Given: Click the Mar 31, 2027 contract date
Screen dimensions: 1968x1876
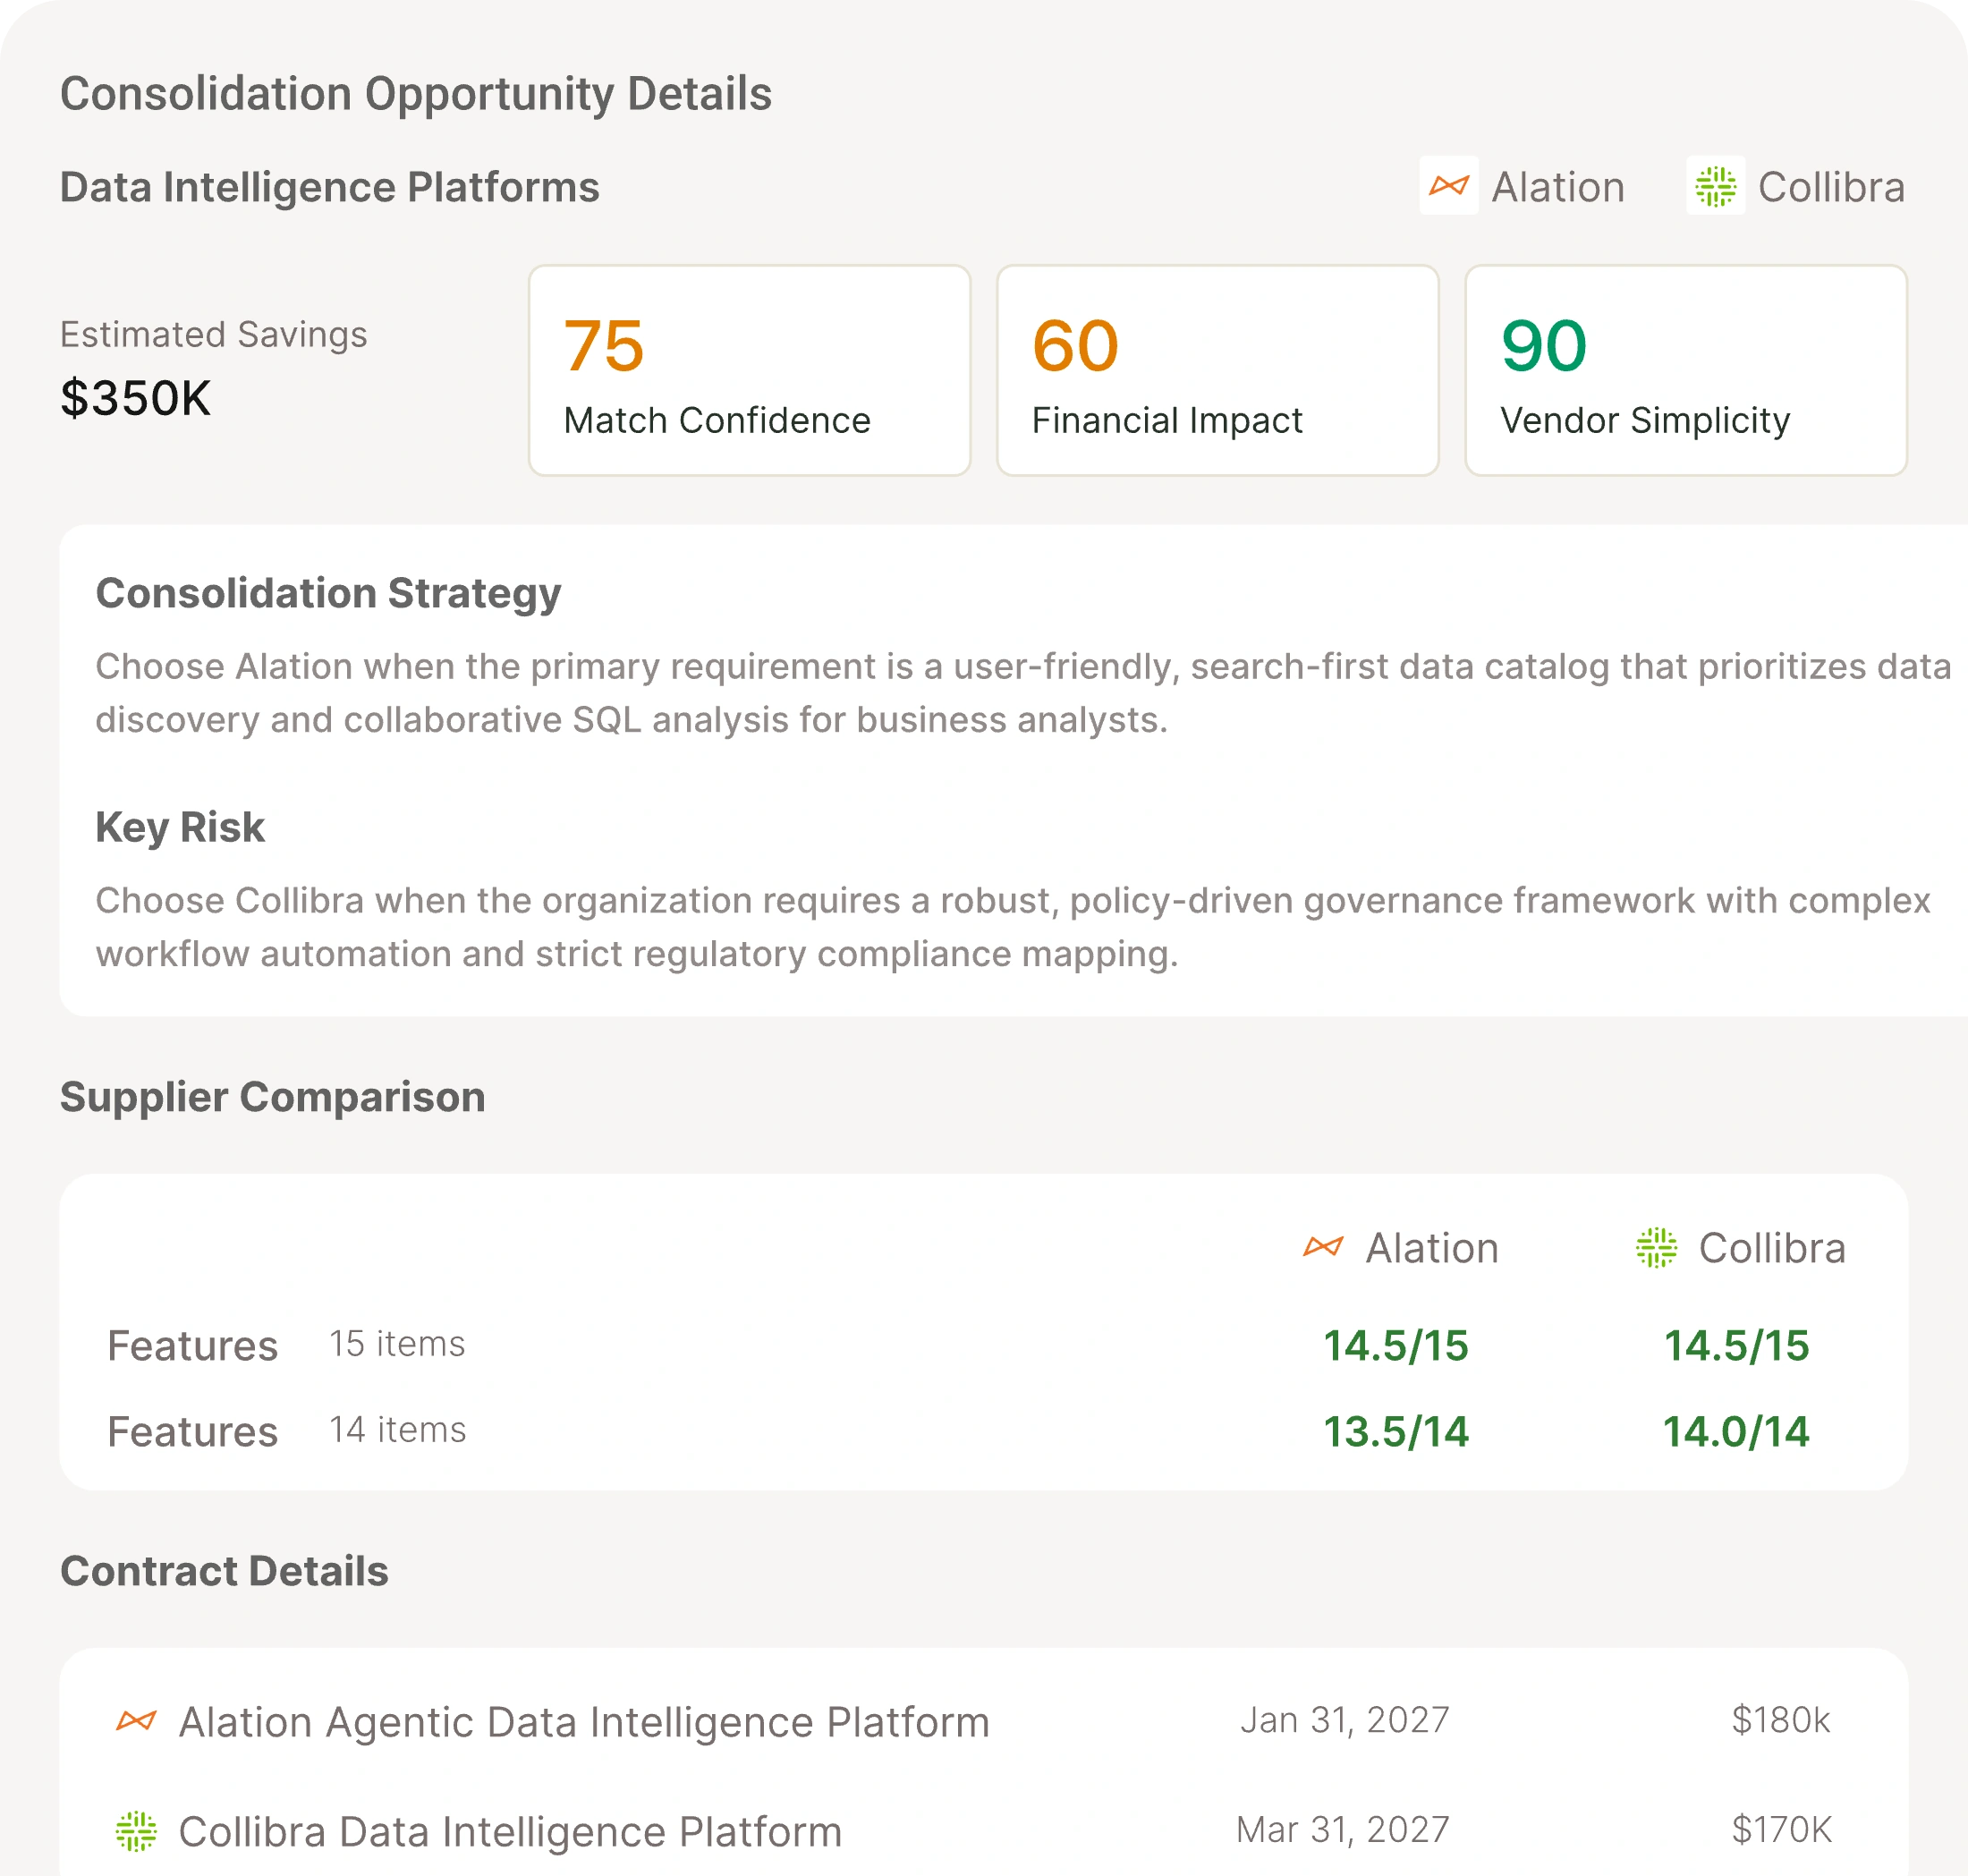Looking at the screenshot, I should [1343, 1829].
